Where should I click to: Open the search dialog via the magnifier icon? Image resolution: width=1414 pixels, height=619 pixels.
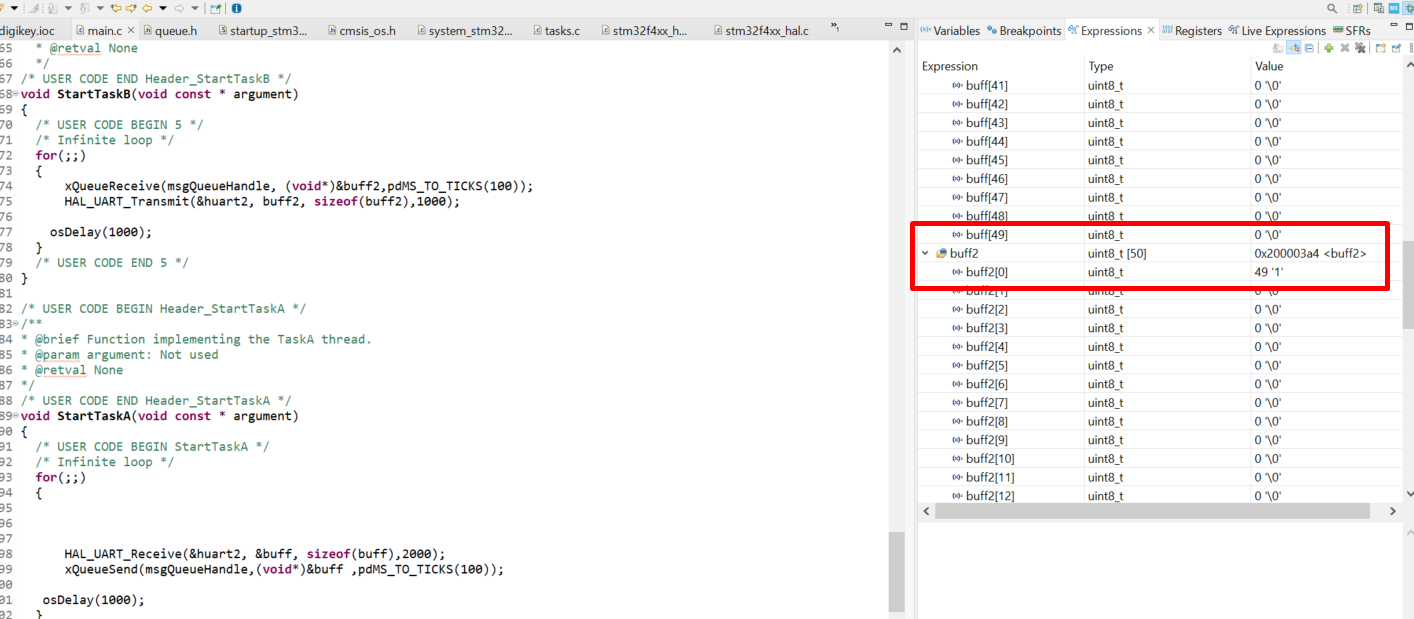pos(1332,9)
